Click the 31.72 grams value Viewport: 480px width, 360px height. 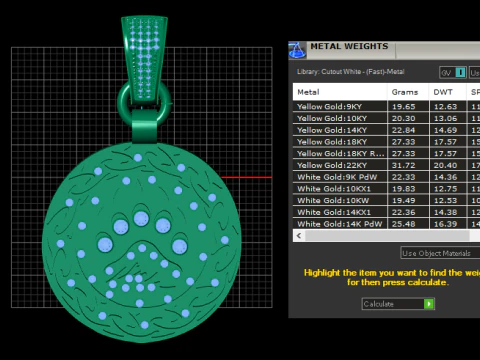pyautogui.click(x=404, y=165)
